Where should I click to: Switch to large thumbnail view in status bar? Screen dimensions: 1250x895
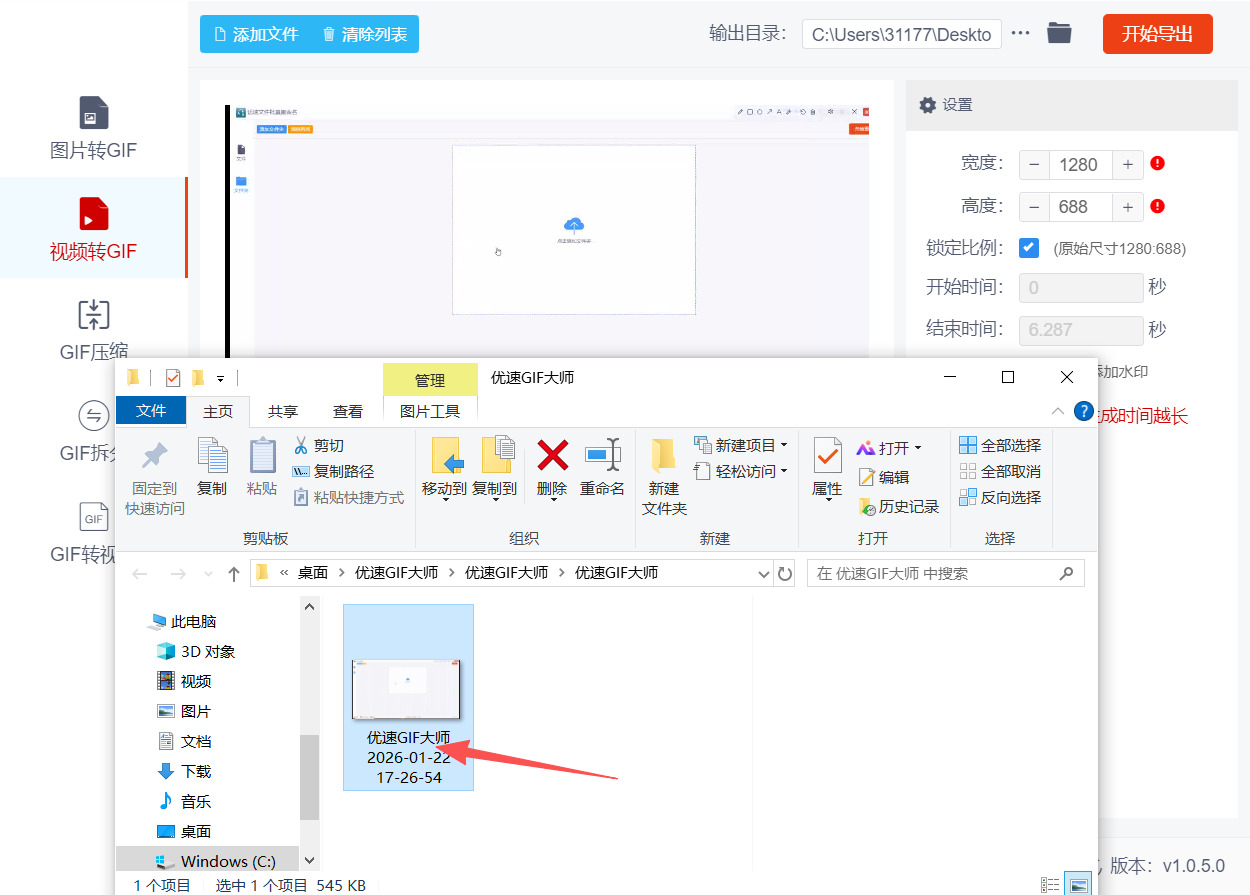click(1079, 884)
